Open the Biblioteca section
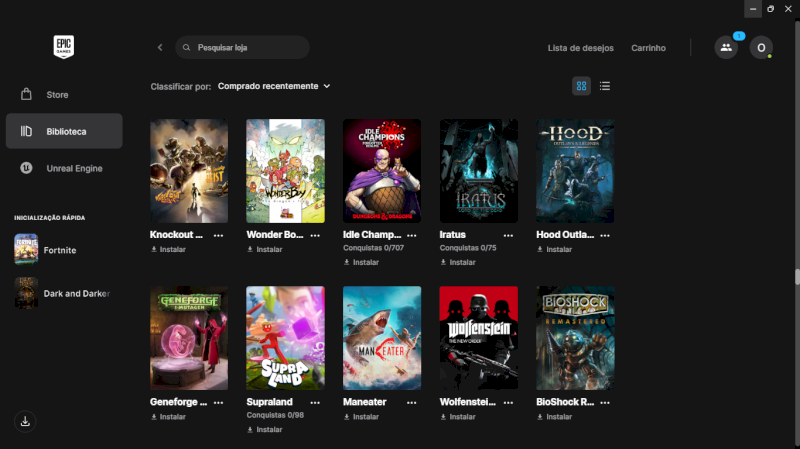Screen dimensions: 800x449 click(64, 131)
